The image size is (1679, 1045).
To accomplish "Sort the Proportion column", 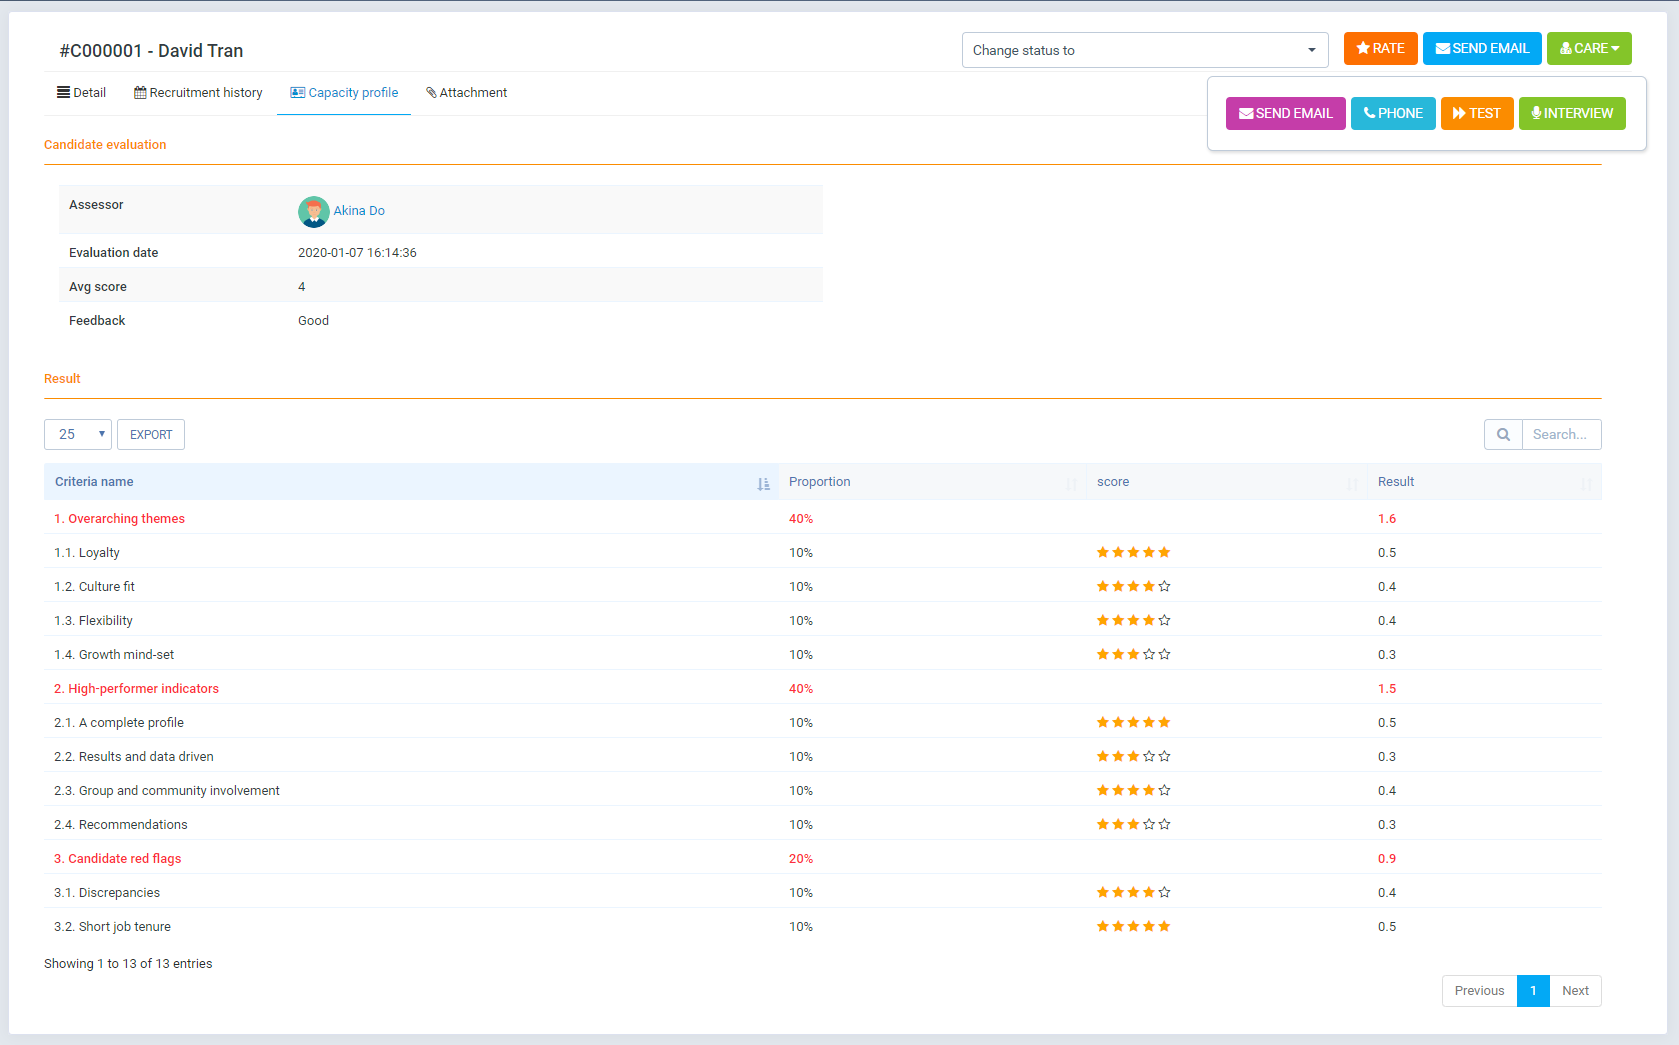I will coord(1071,483).
